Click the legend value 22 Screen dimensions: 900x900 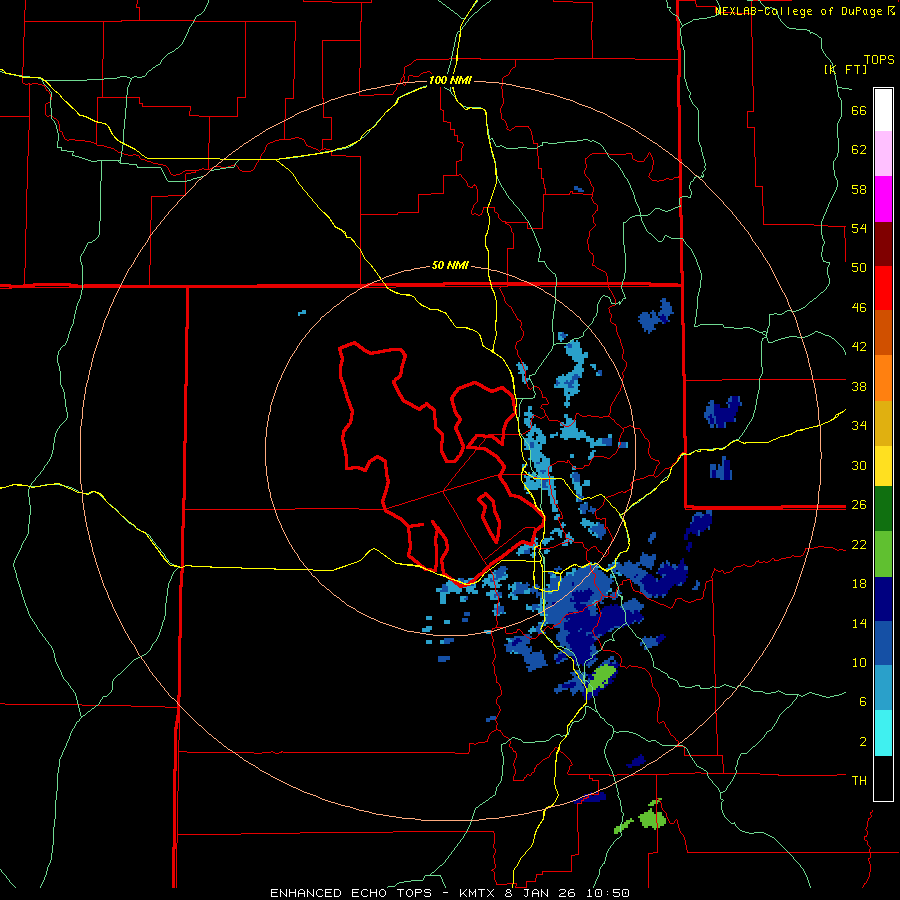coord(859,544)
